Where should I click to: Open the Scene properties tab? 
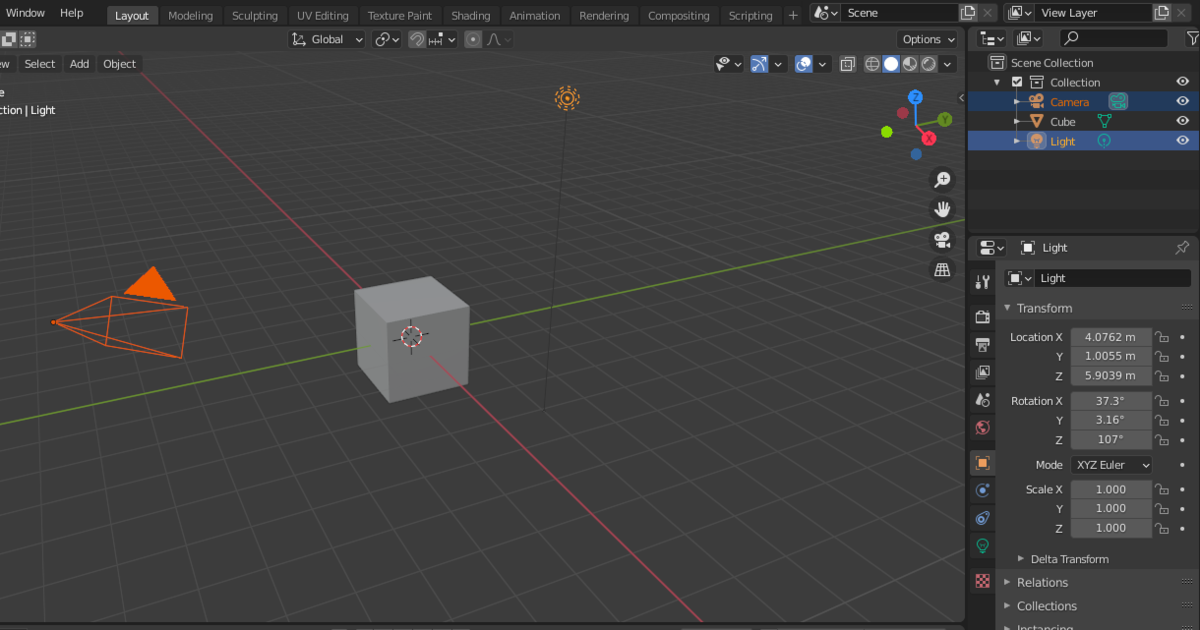pos(983,400)
